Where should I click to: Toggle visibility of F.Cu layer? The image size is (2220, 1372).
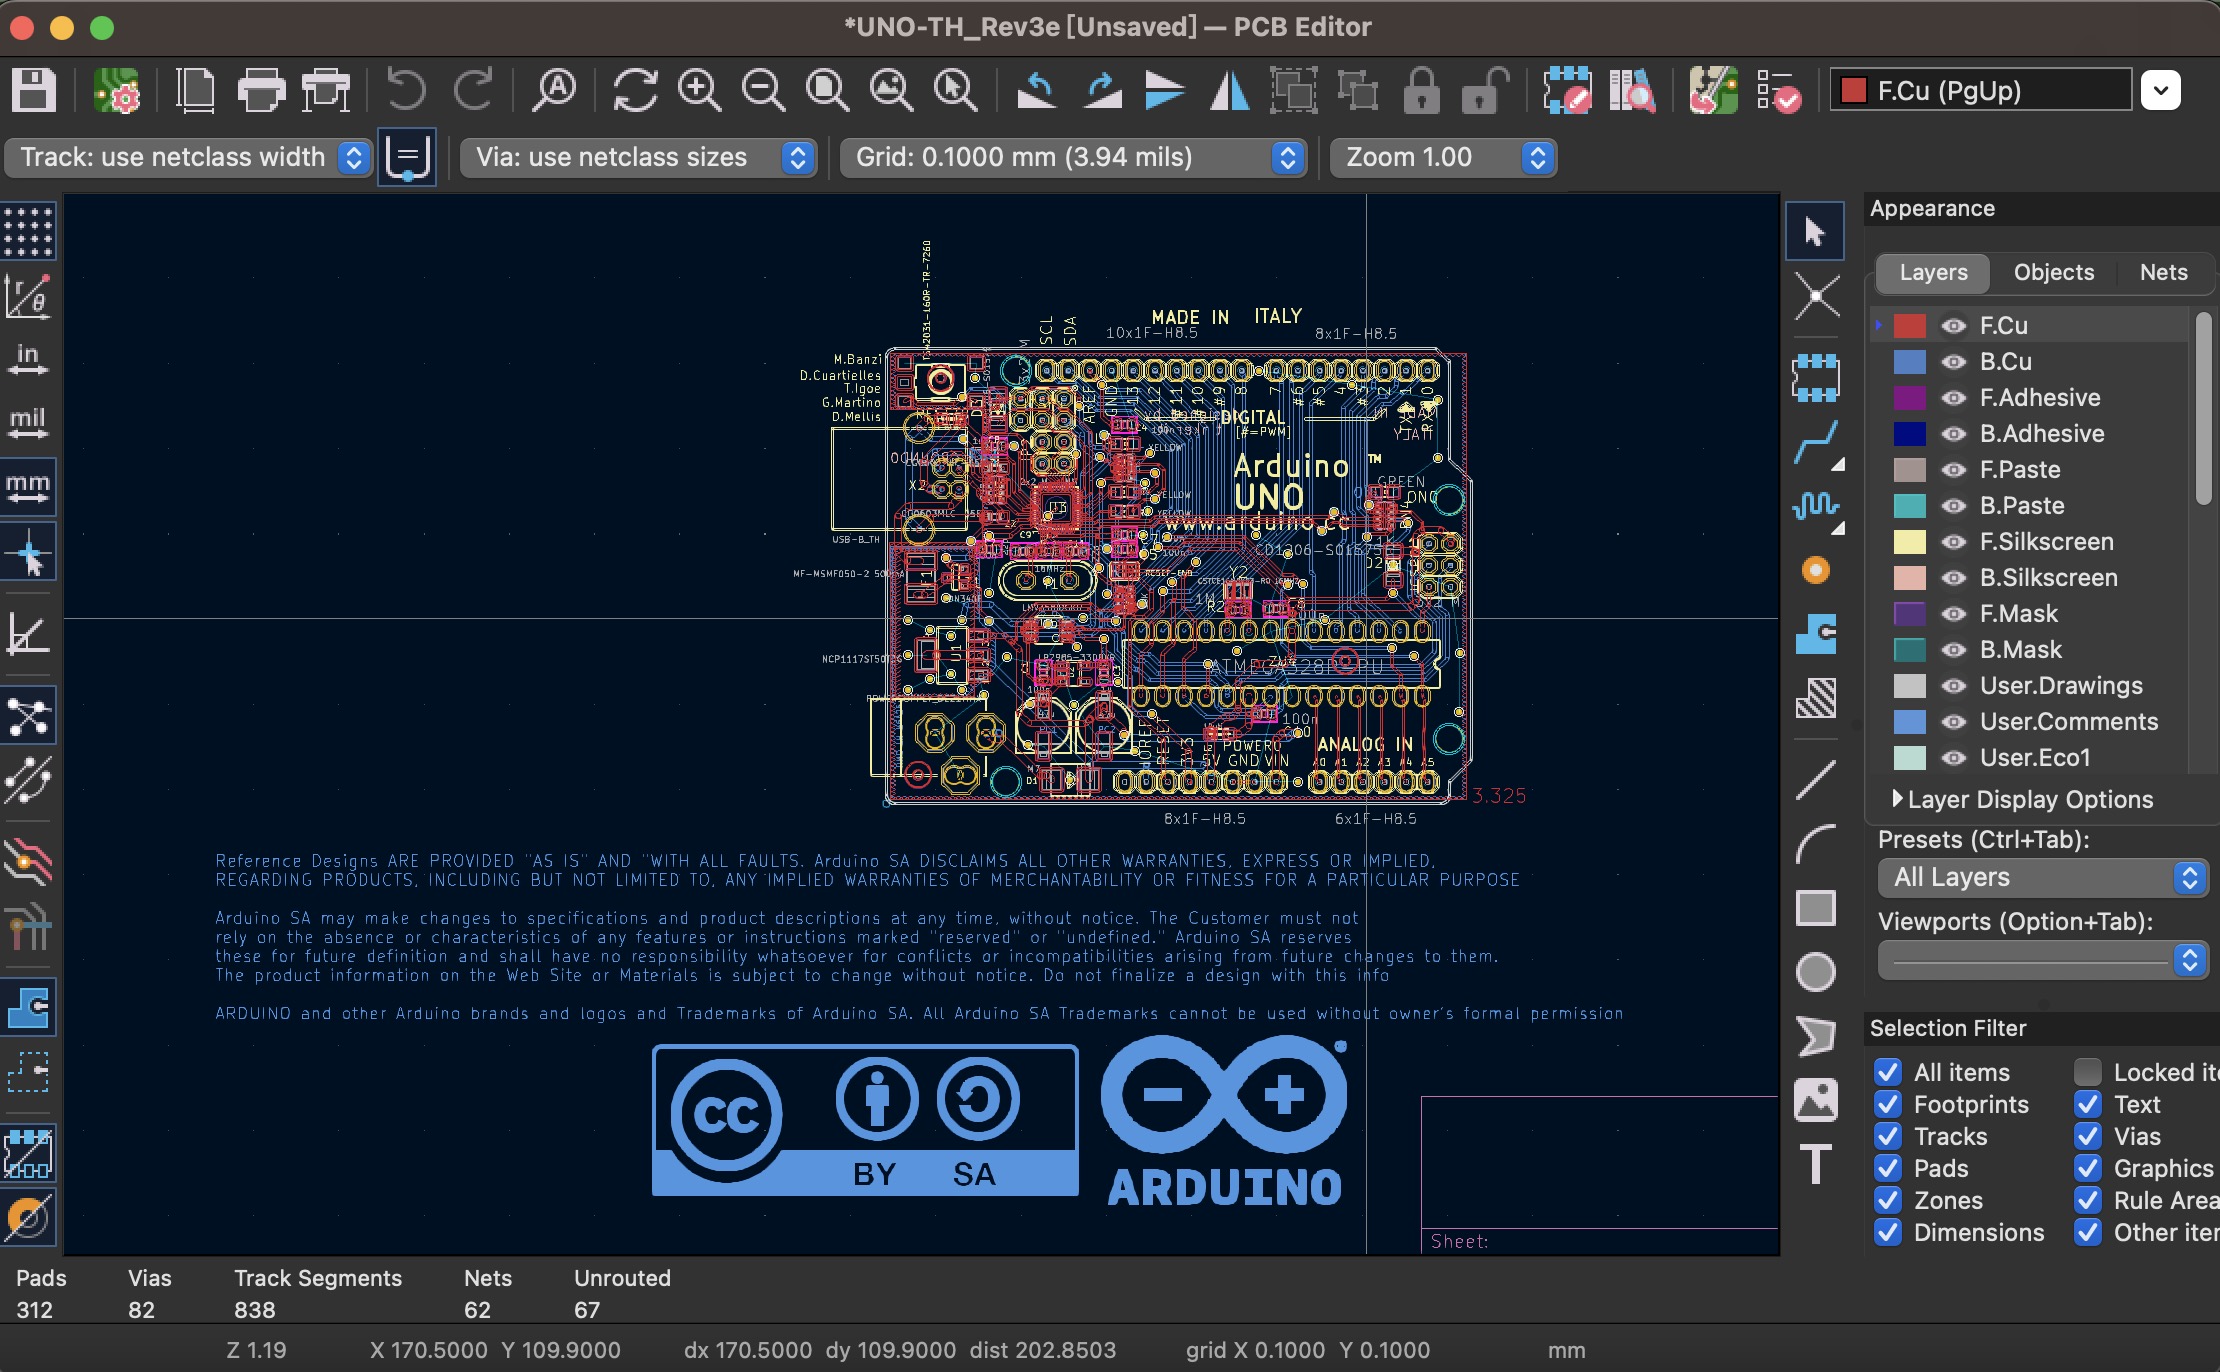click(x=1949, y=325)
